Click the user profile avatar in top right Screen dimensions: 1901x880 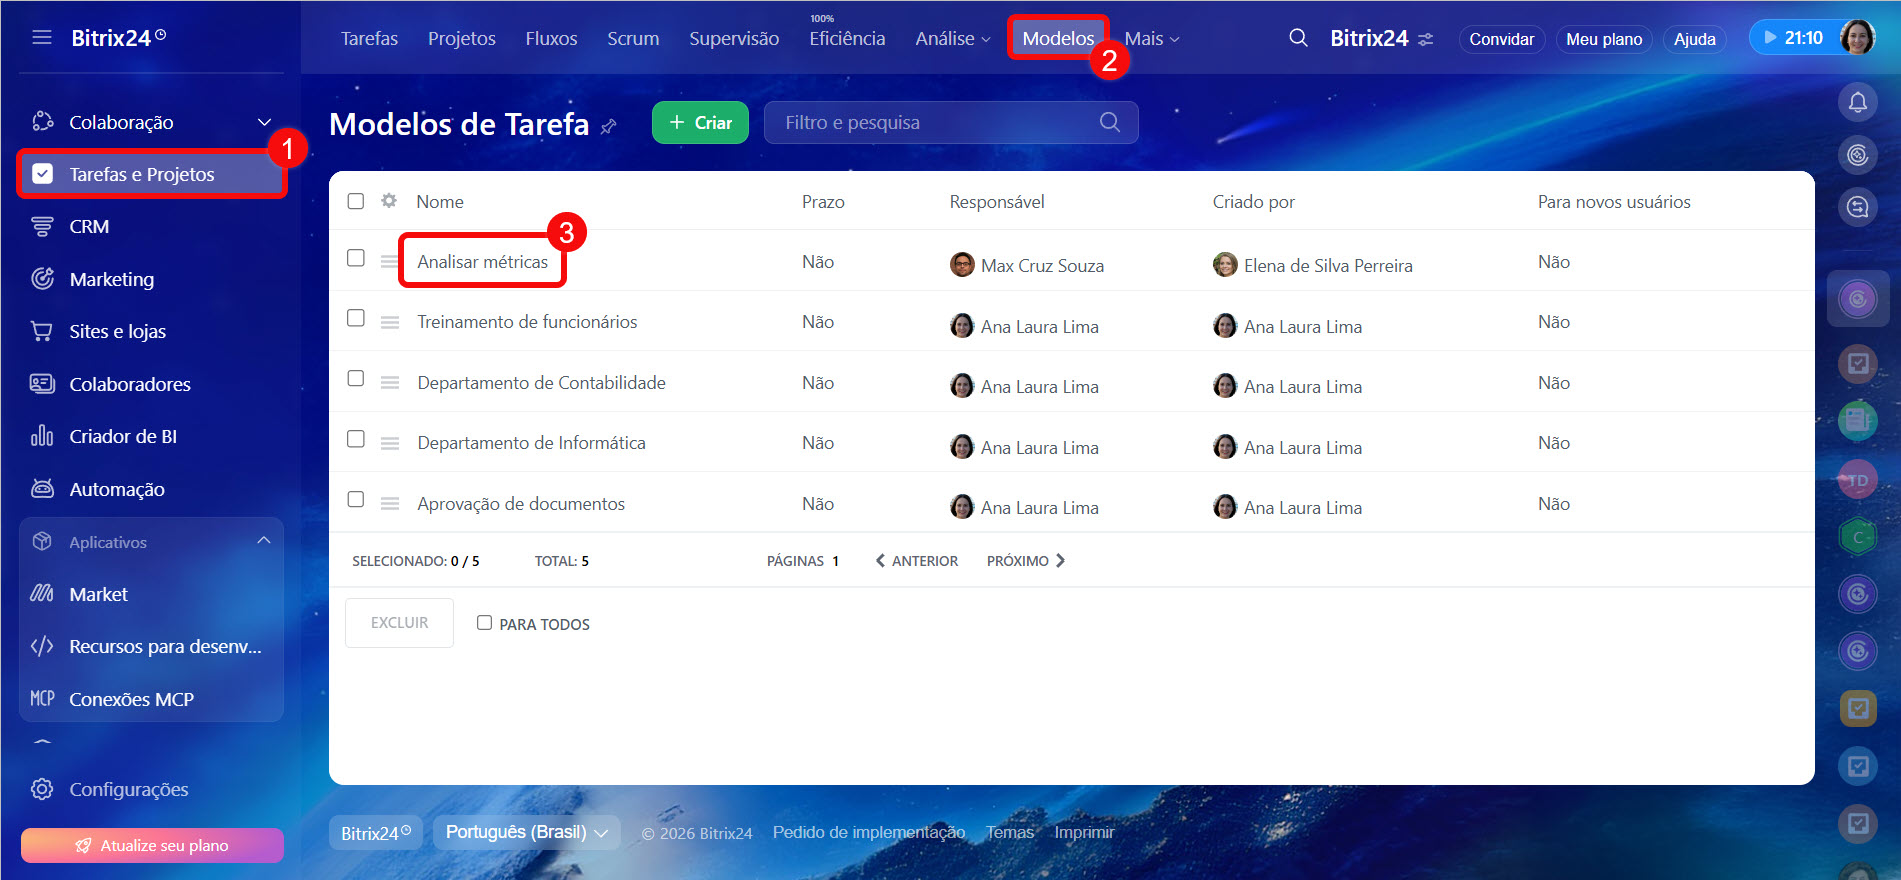pyautogui.click(x=1857, y=38)
